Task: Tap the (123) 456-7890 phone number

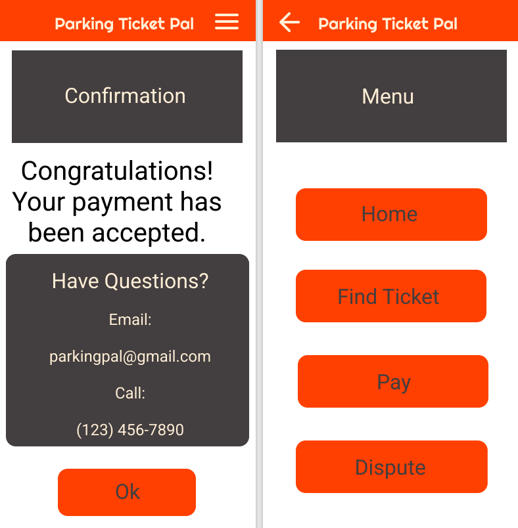Action: (130, 430)
